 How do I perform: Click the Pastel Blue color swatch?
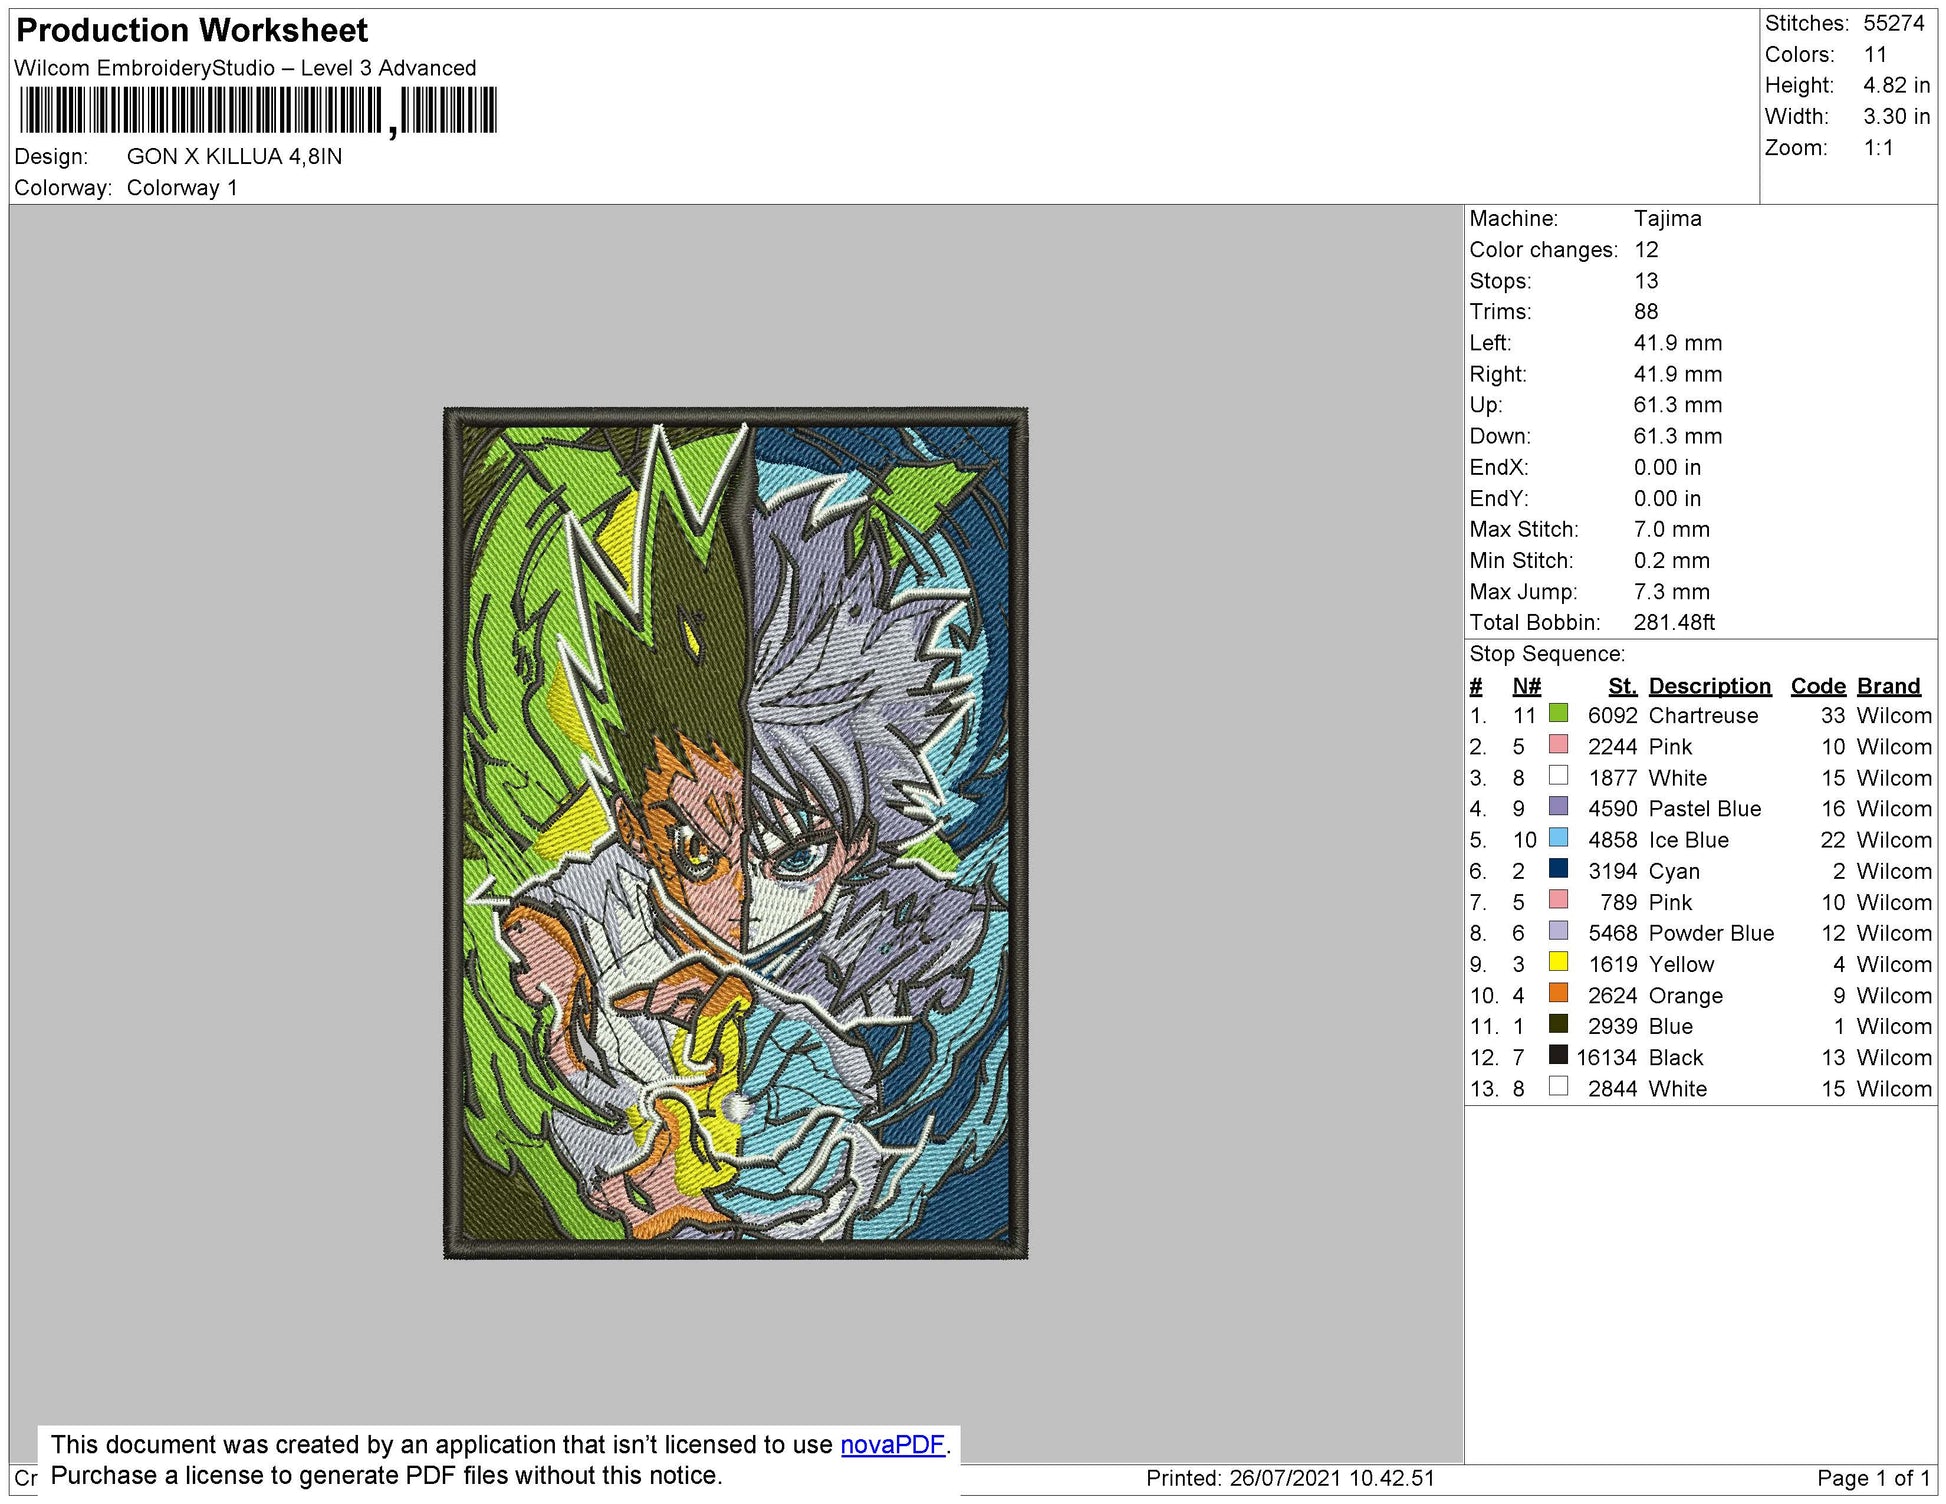point(1557,806)
